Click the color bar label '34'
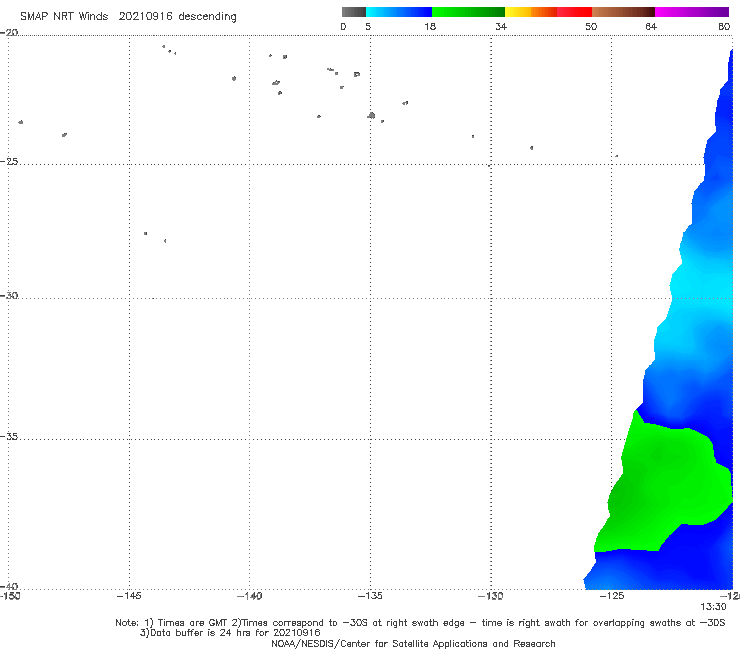 501,26
